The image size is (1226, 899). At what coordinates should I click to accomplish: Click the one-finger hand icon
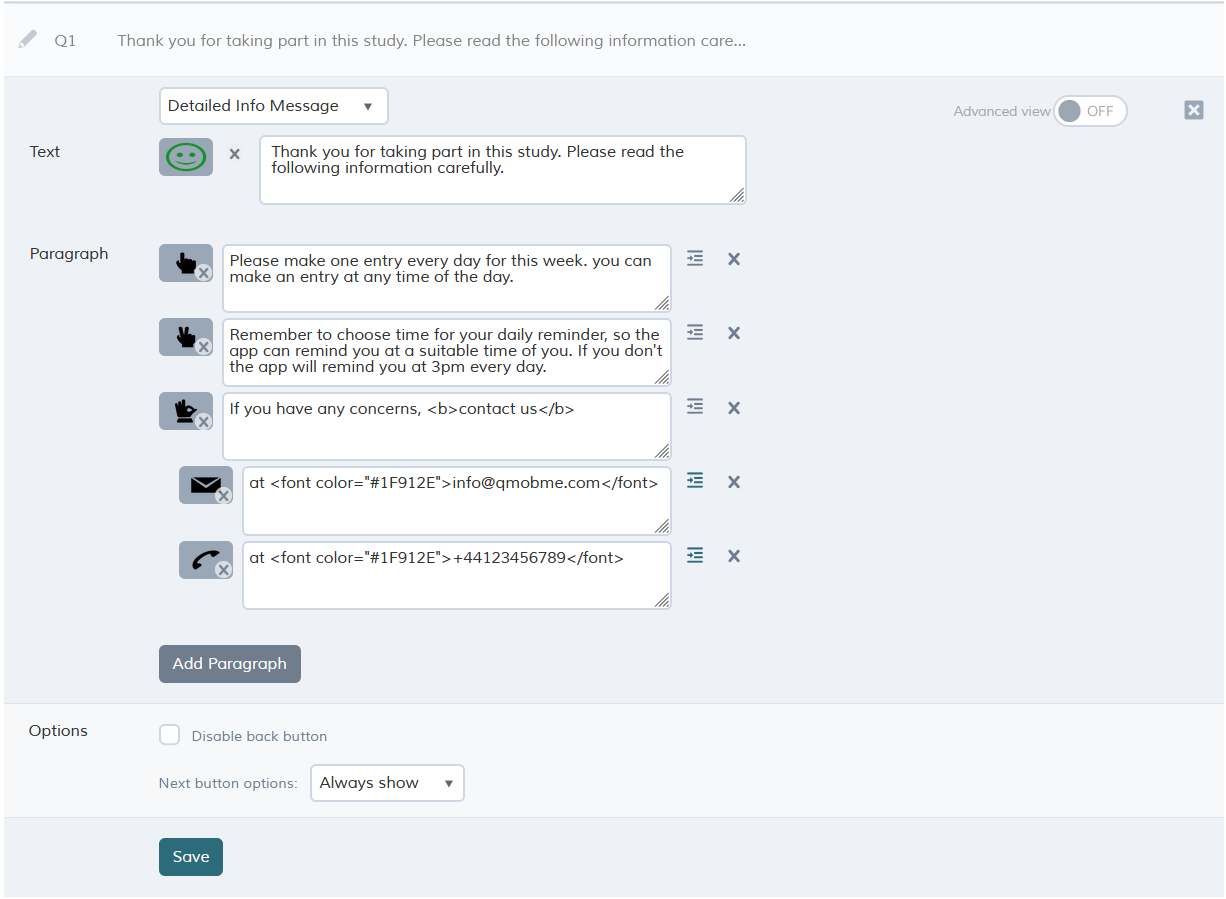(x=186, y=263)
